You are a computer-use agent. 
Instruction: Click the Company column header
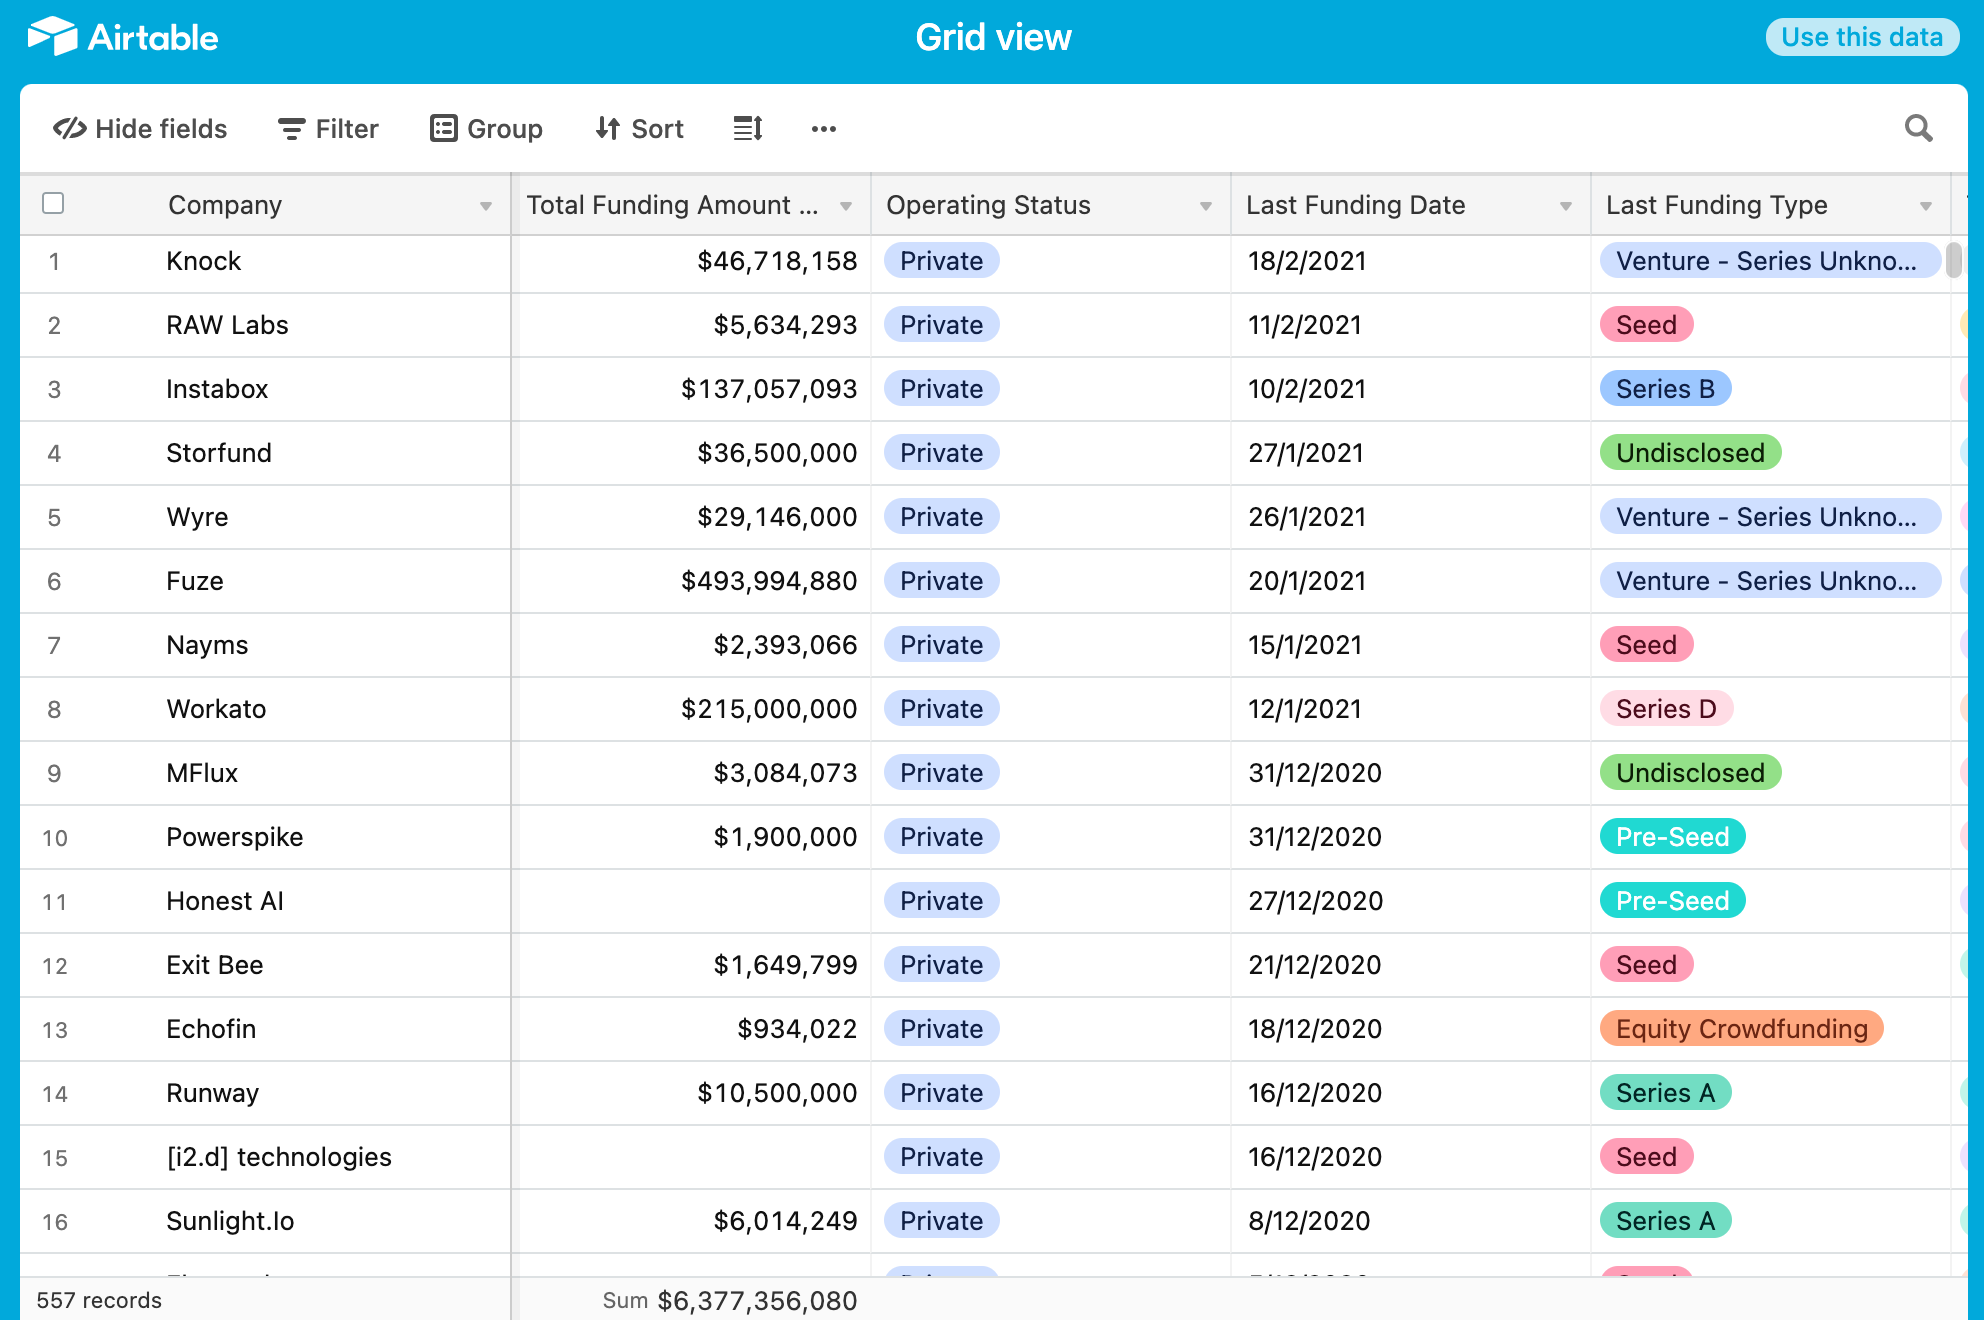(265, 205)
